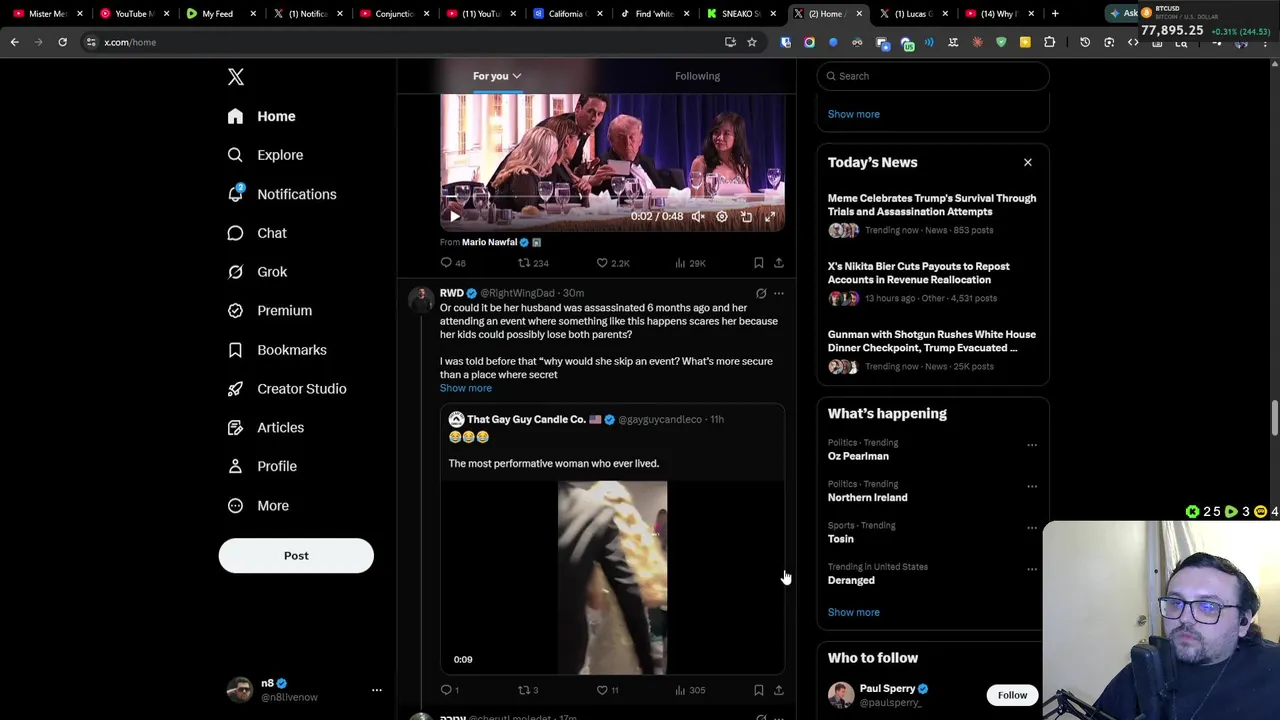Viewport: 1280px width, 720px height.
Task: Click the Grok icon on RWD's post
Action: pyautogui.click(x=761, y=294)
